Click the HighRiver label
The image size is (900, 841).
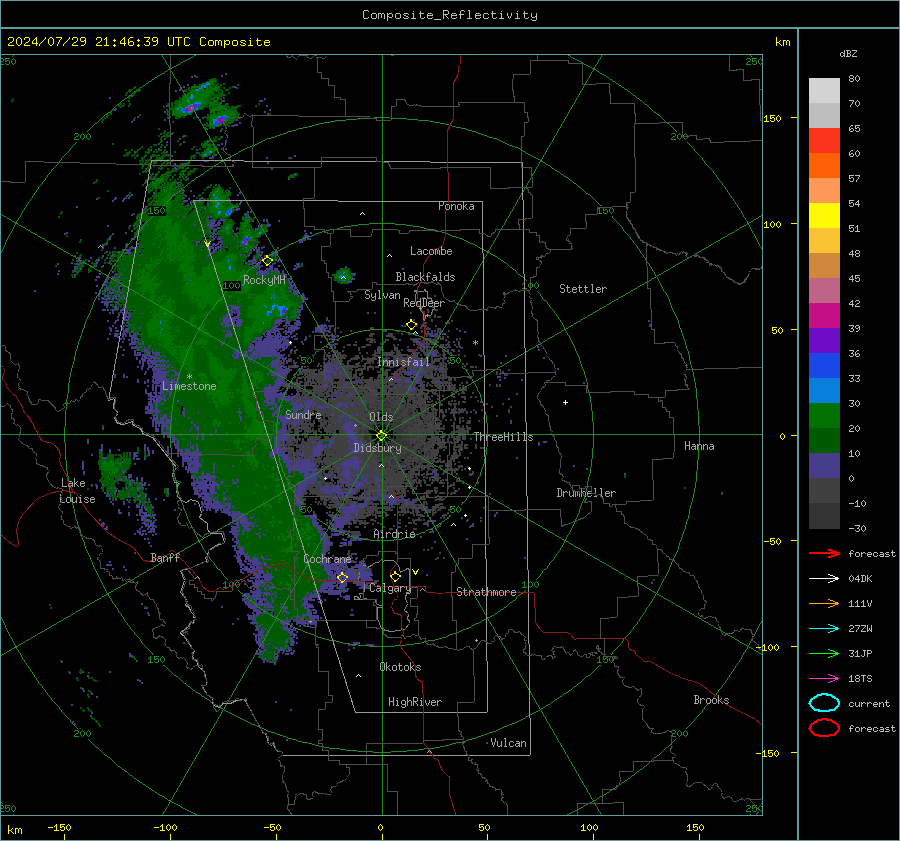415,702
